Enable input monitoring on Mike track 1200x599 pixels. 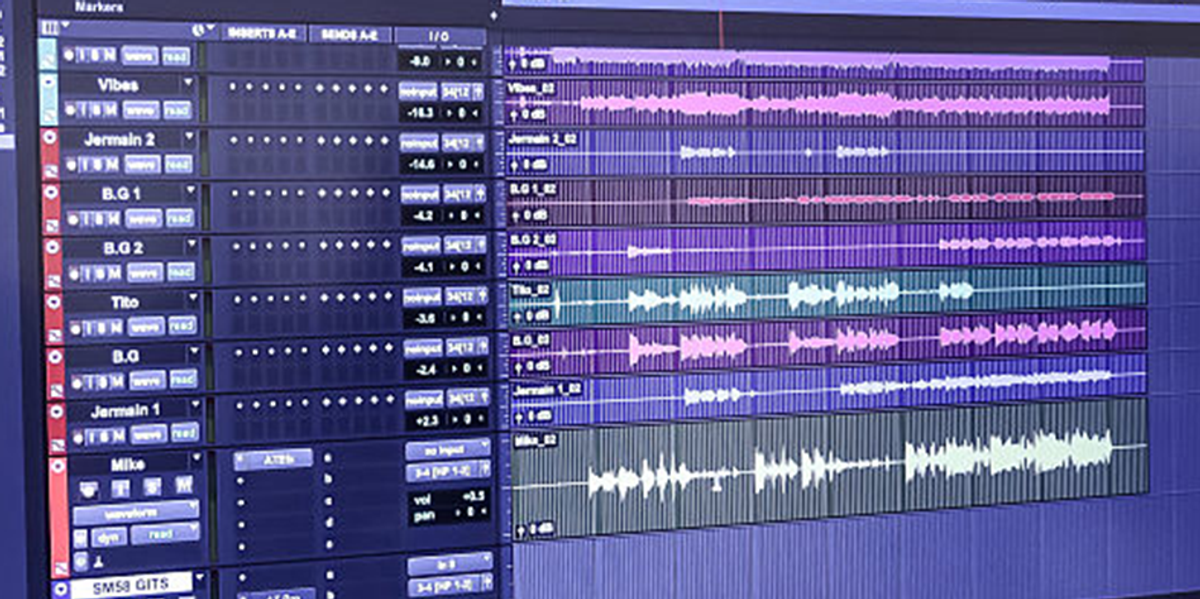pos(121,488)
